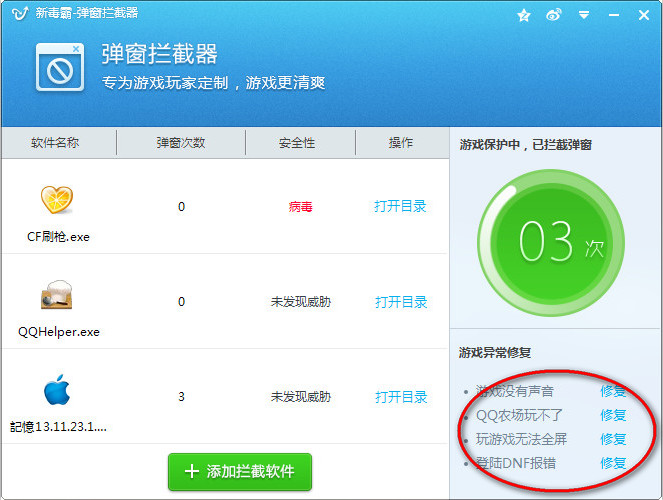663x500 pixels.
Task: Click the 软件名称 column header
Action: (55, 143)
